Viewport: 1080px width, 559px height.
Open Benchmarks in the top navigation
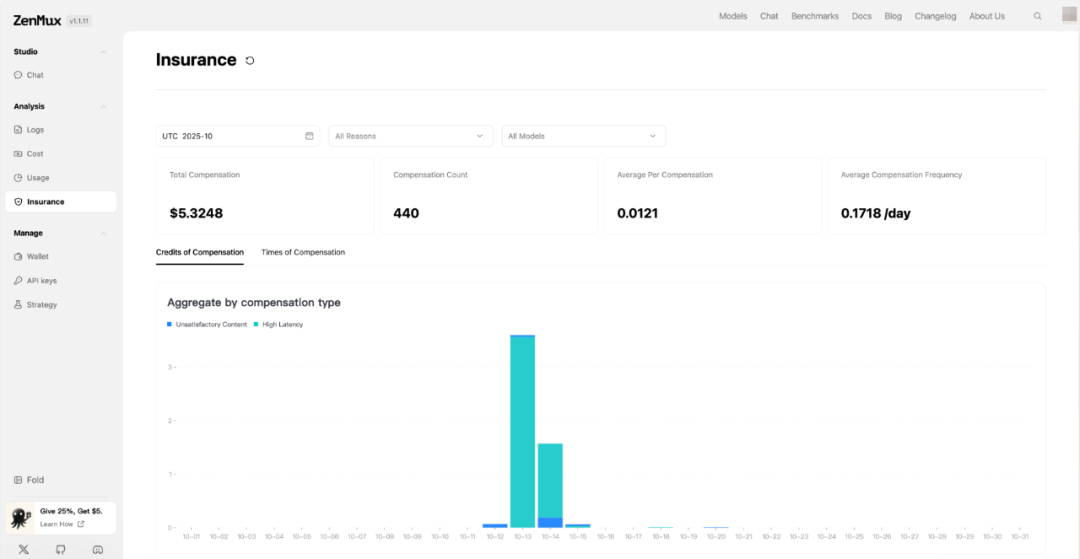[x=815, y=16]
